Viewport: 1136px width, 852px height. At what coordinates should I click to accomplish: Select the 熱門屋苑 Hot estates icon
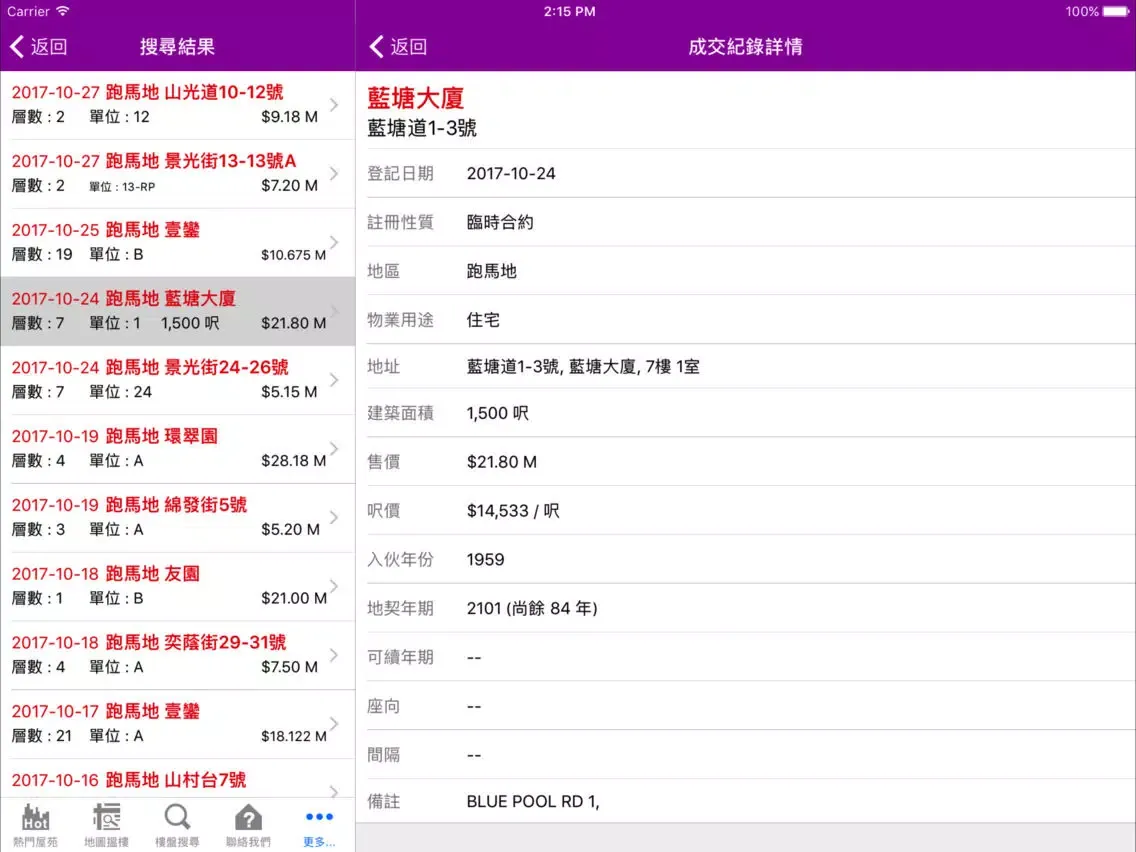click(x=37, y=822)
